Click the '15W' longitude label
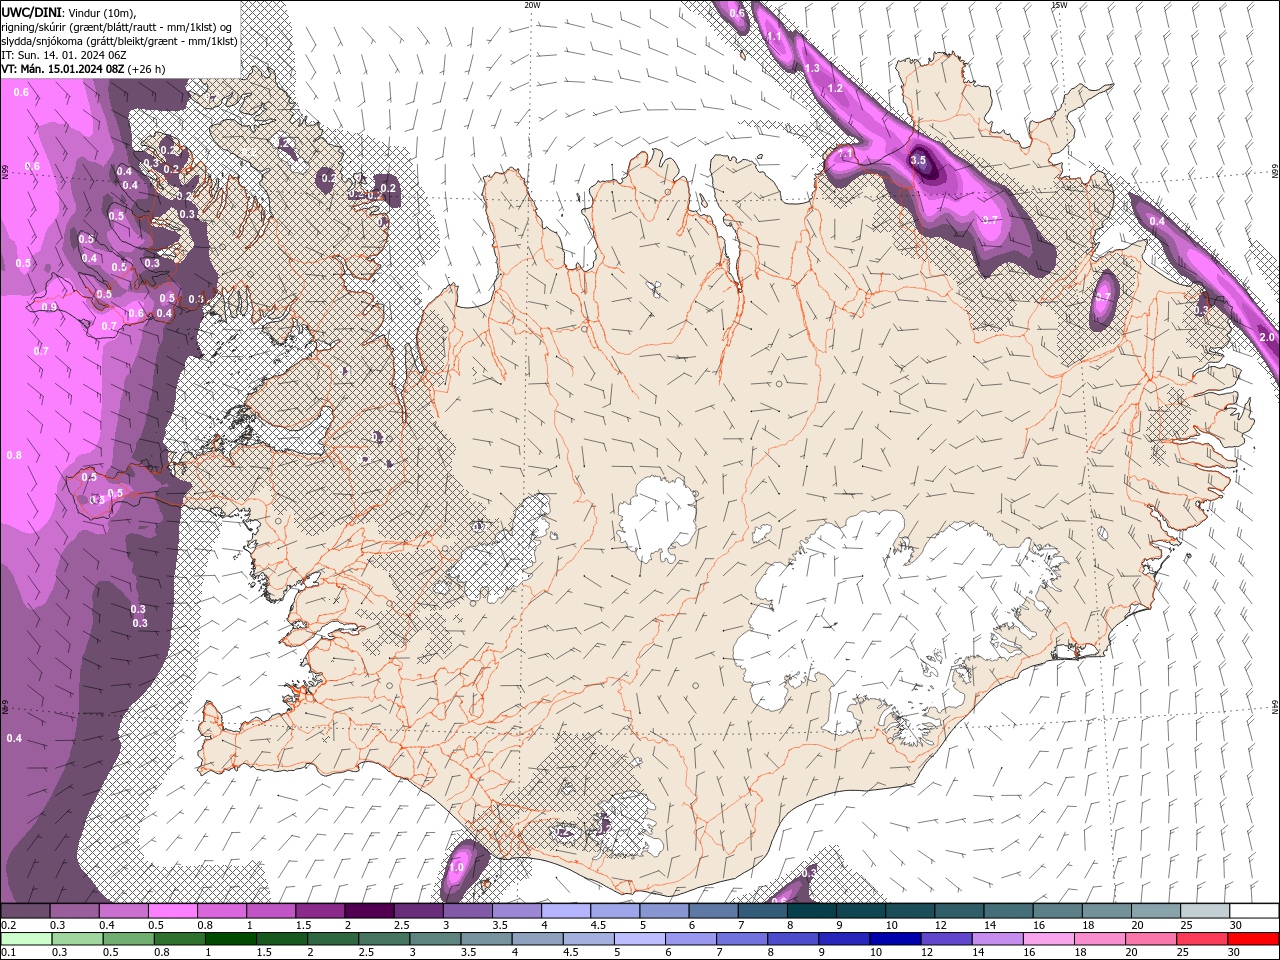The height and width of the screenshot is (960, 1280). click(x=1059, y=5)
